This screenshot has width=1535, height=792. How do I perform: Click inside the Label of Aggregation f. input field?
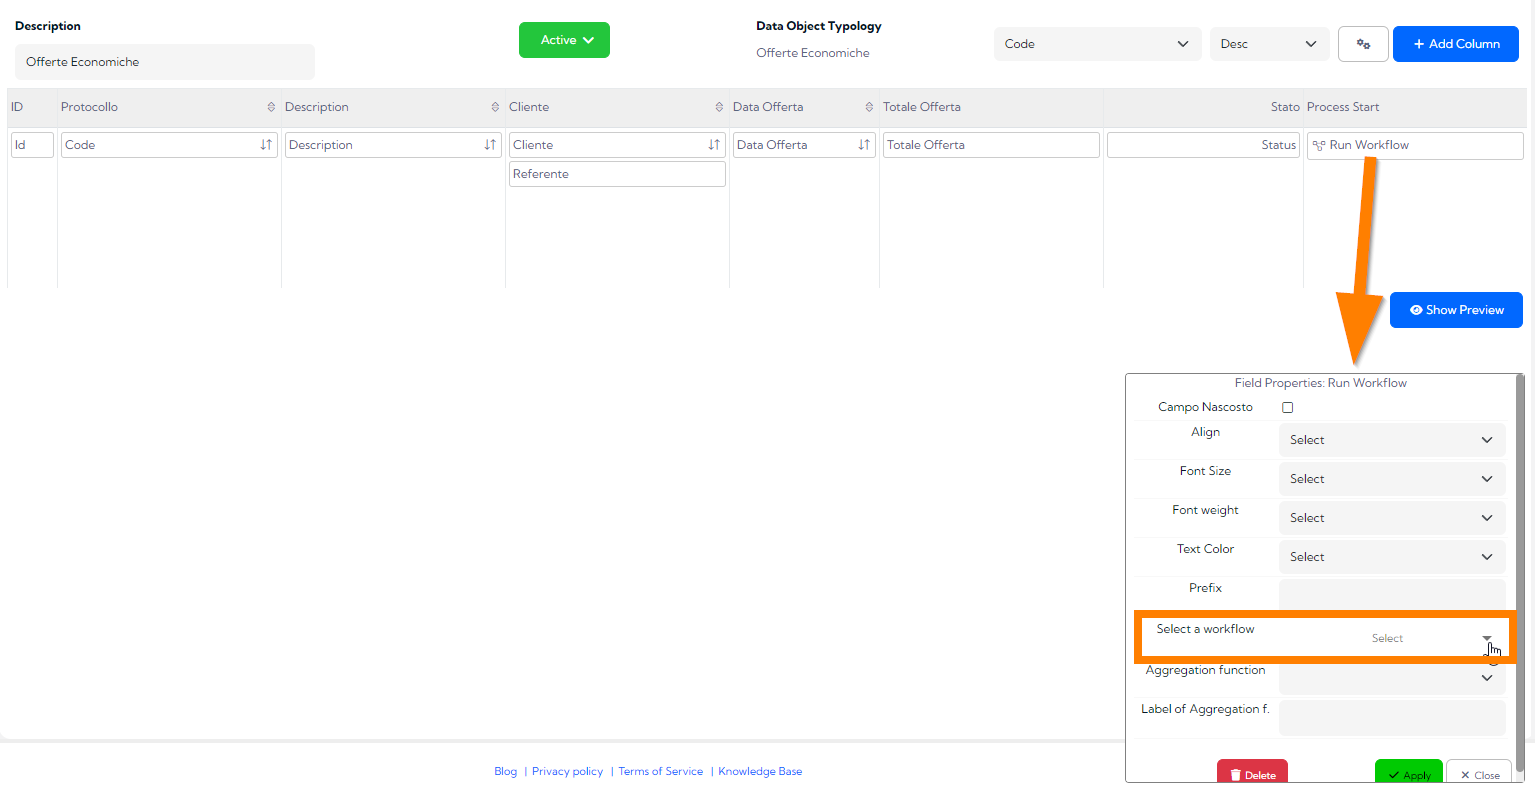pyautogui.click(x=1391, y=717)
